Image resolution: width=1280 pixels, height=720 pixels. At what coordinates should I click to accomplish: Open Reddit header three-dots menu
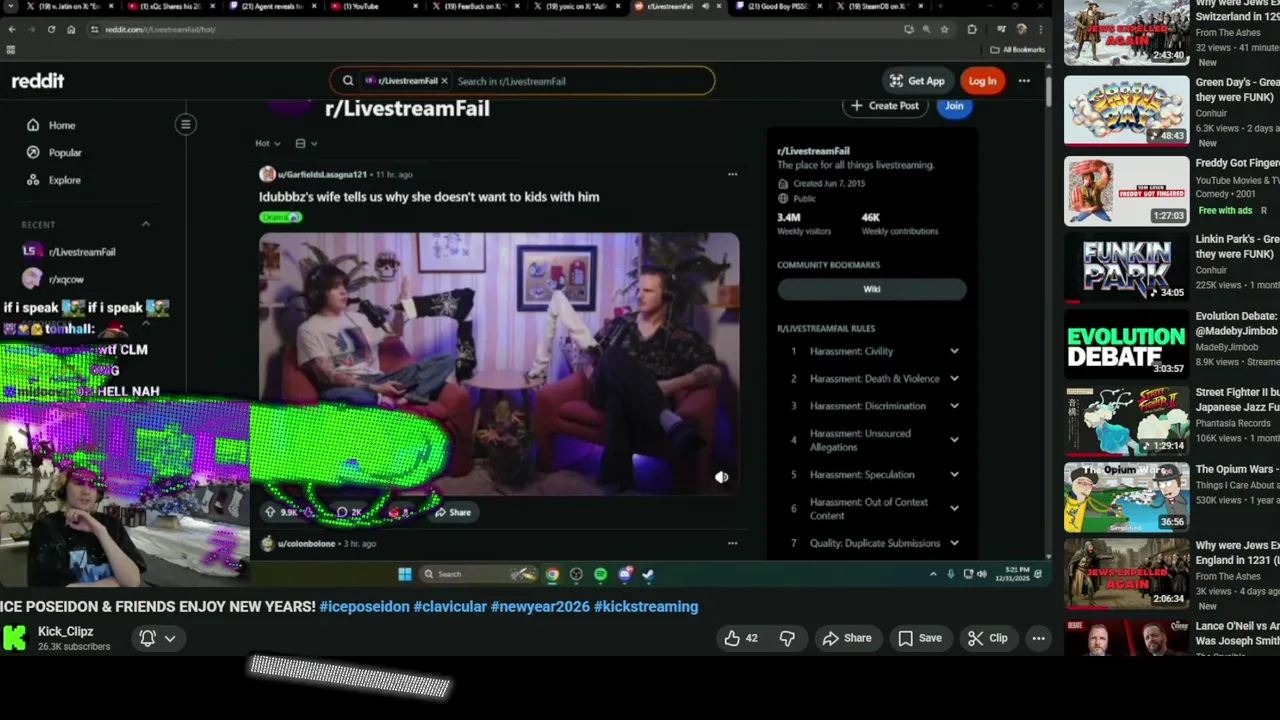click(1024, 81)
